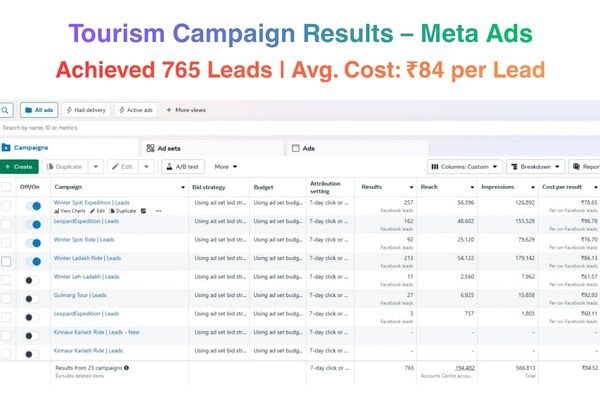Turn on the Winter Leh-Ladakh campaign toggle
The height and width of the screenshot is (400, 600).
tap(32, 280)
